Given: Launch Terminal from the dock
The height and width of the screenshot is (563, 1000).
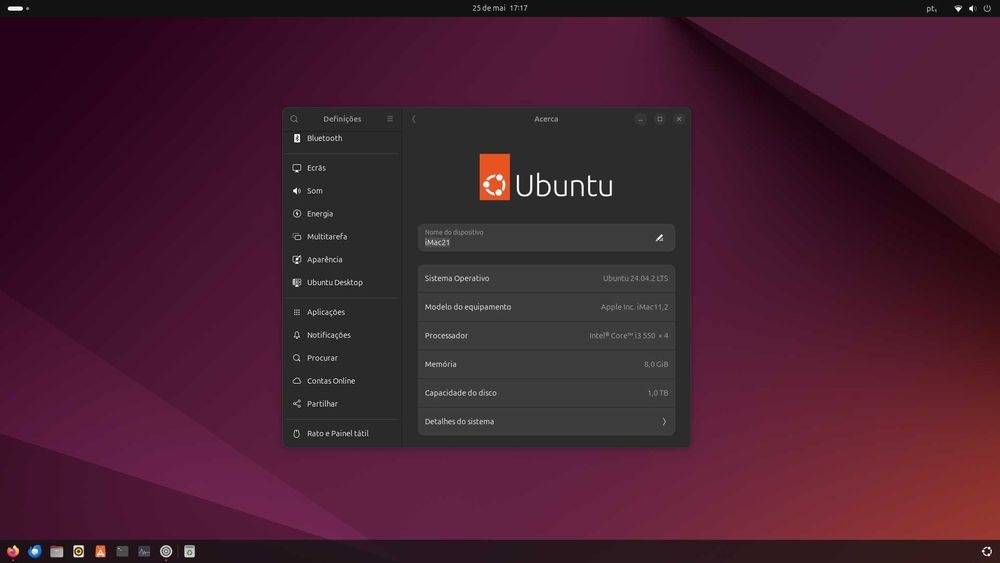Looking at the screenshot, I should pos(122,552).
